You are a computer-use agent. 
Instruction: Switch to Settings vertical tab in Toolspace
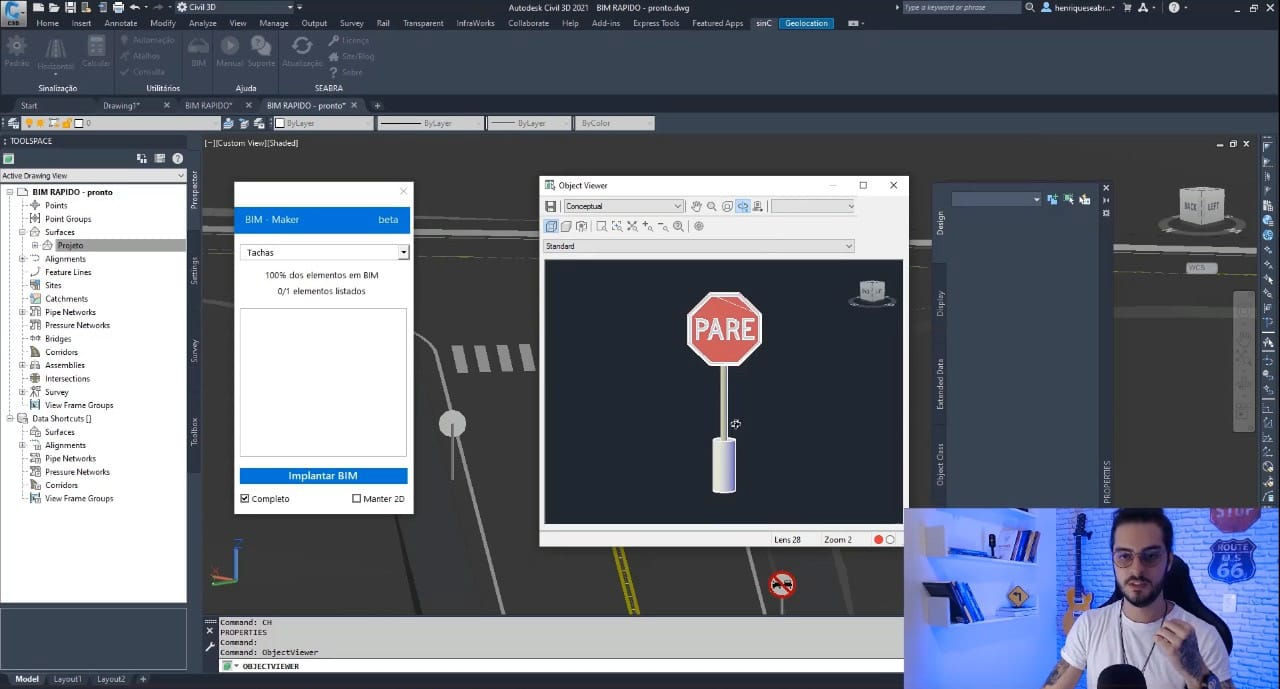[195, 270]
